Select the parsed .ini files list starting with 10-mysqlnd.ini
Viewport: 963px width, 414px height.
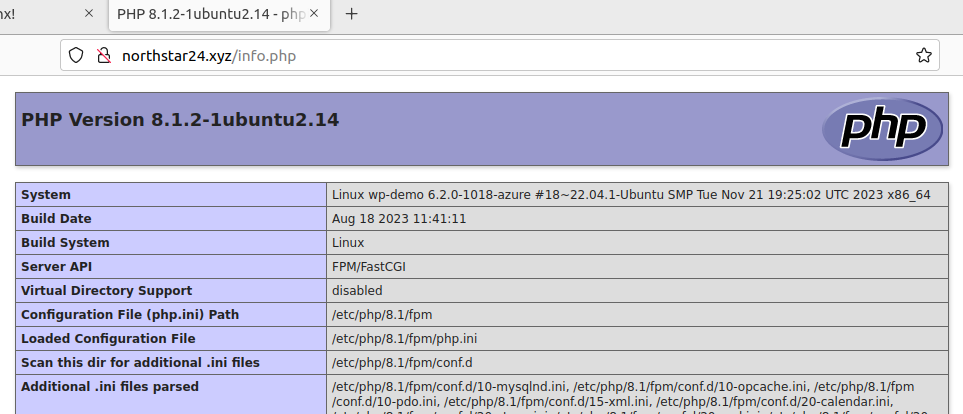tap(631, 397)
